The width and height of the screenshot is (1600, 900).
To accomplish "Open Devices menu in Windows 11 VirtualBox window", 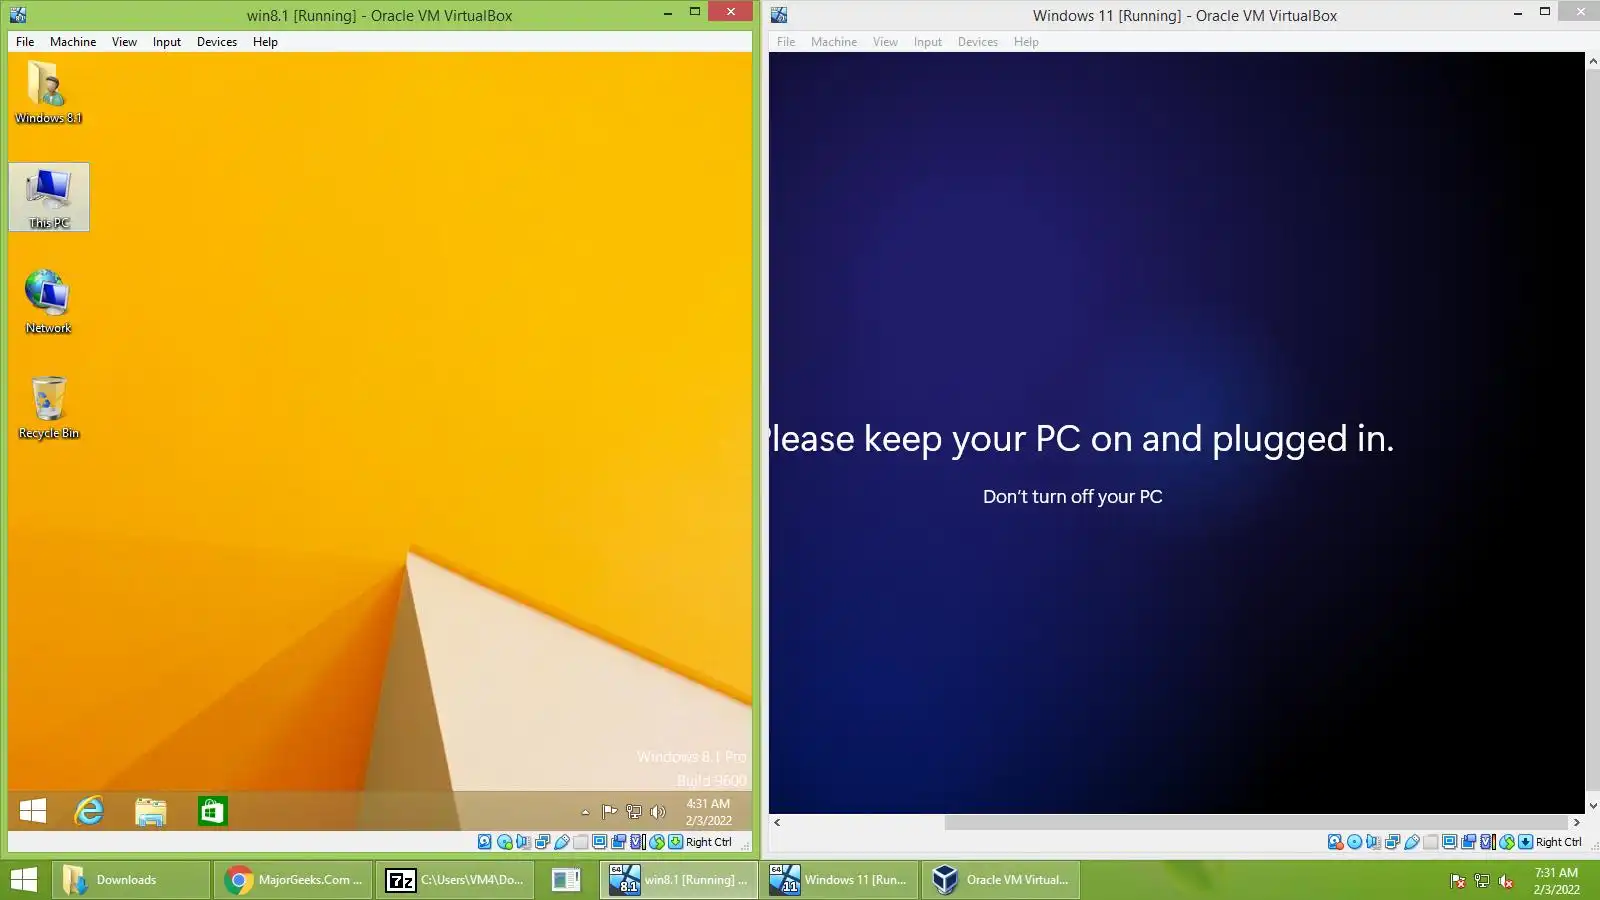I will [978, 42].
